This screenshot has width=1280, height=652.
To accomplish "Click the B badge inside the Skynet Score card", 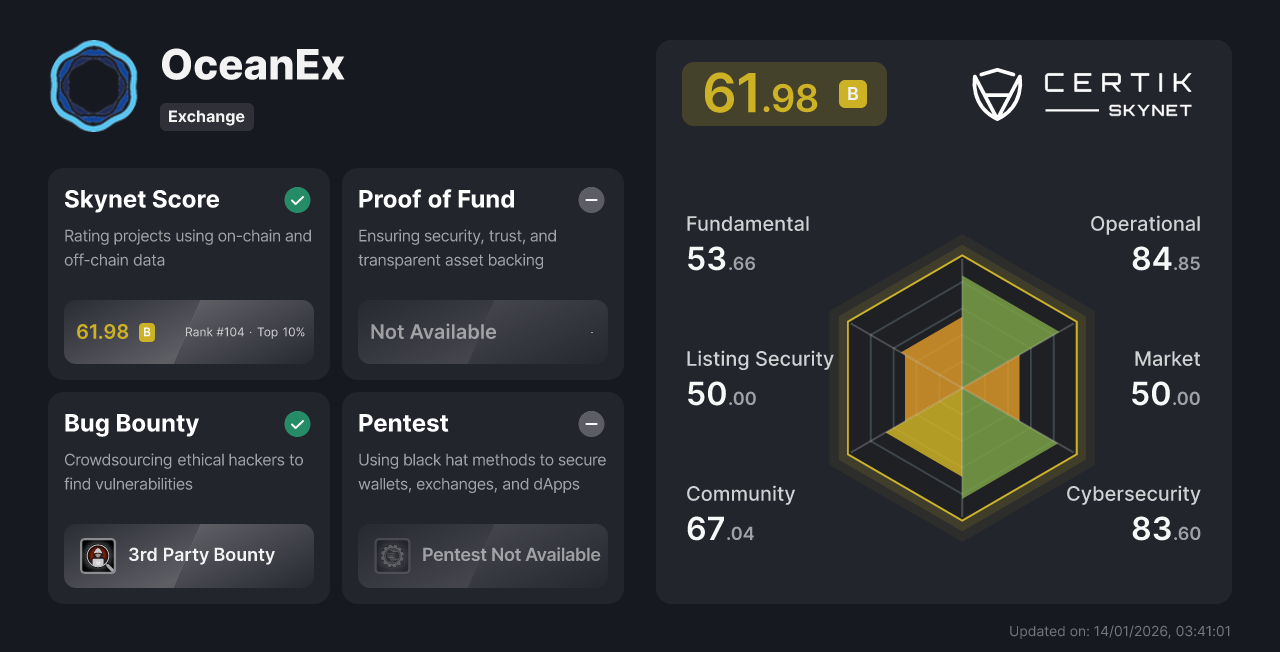I will 146,331.
